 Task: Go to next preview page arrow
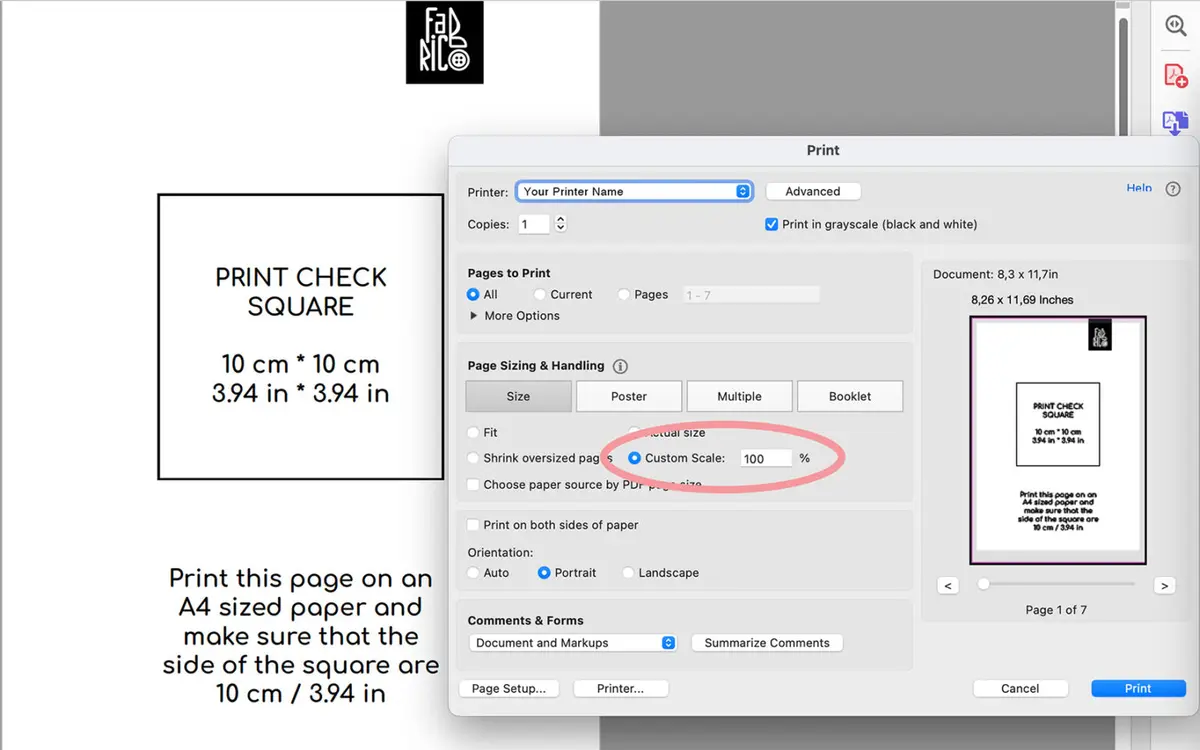(x=1163, y=585)
